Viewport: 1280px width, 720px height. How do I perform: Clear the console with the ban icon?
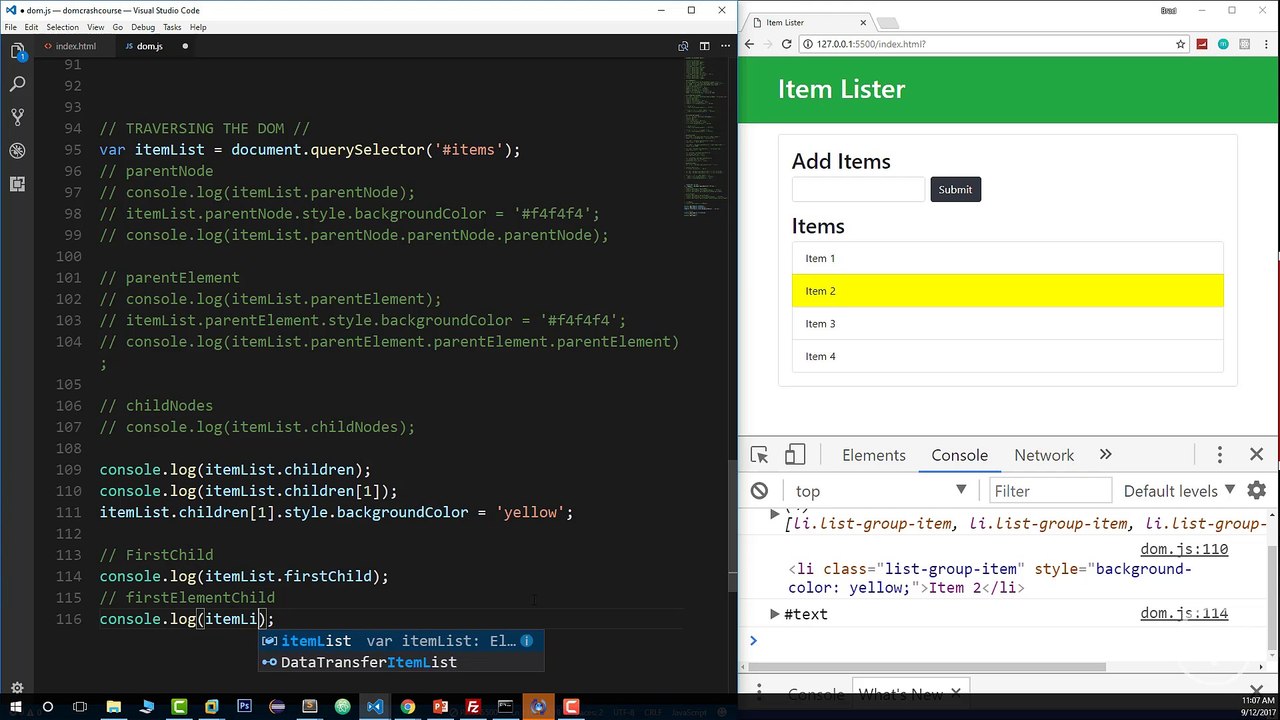(x=760, y=491)
